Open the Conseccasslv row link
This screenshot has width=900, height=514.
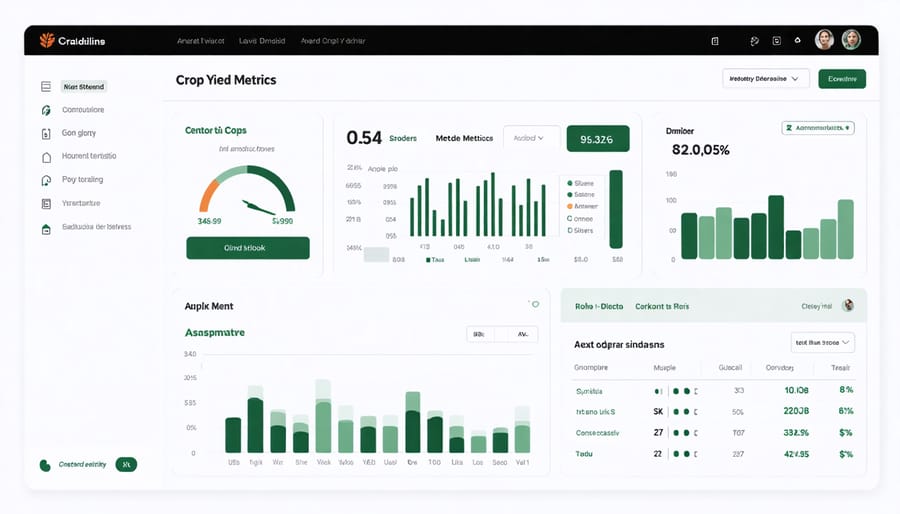pyautogui.click(x=598, y=433)
